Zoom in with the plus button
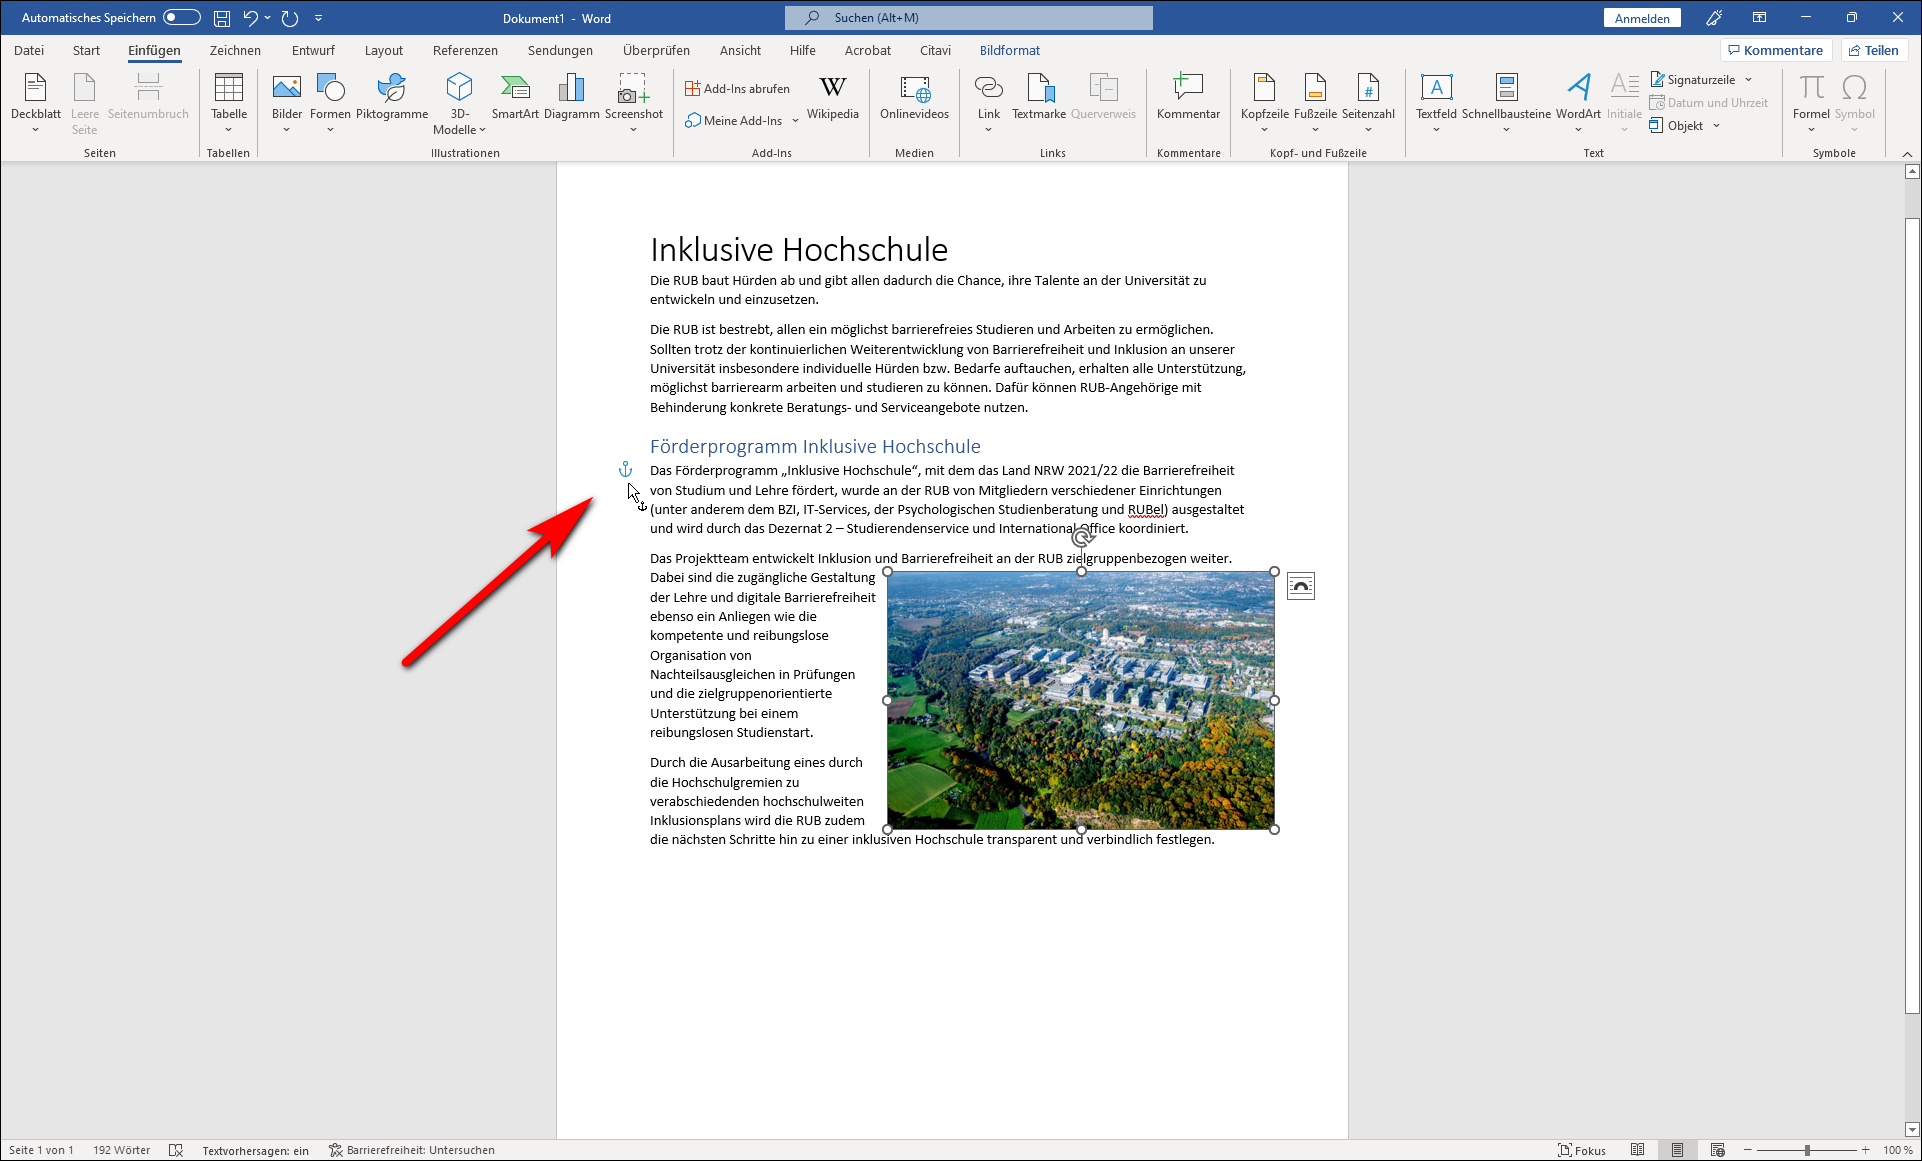Viewport: 1922px width, 1161px height. click(x=1866, y=1150)
